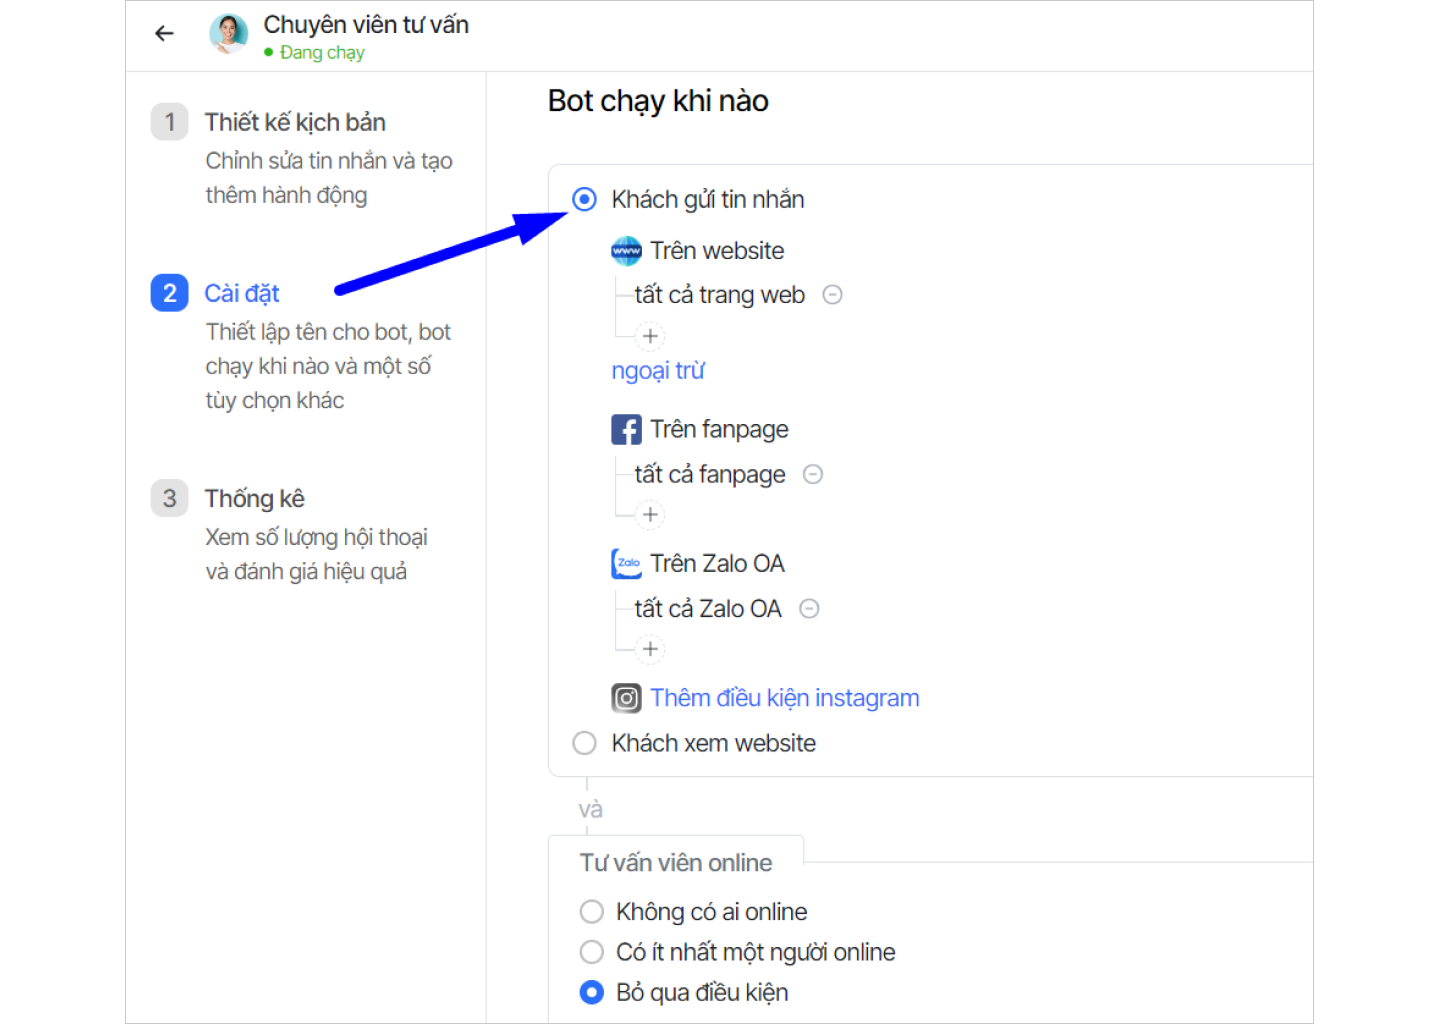Click the Chuyên viên tư vấn avatar
This screenshot has height=1024, width=1440.
coord(229,34)
